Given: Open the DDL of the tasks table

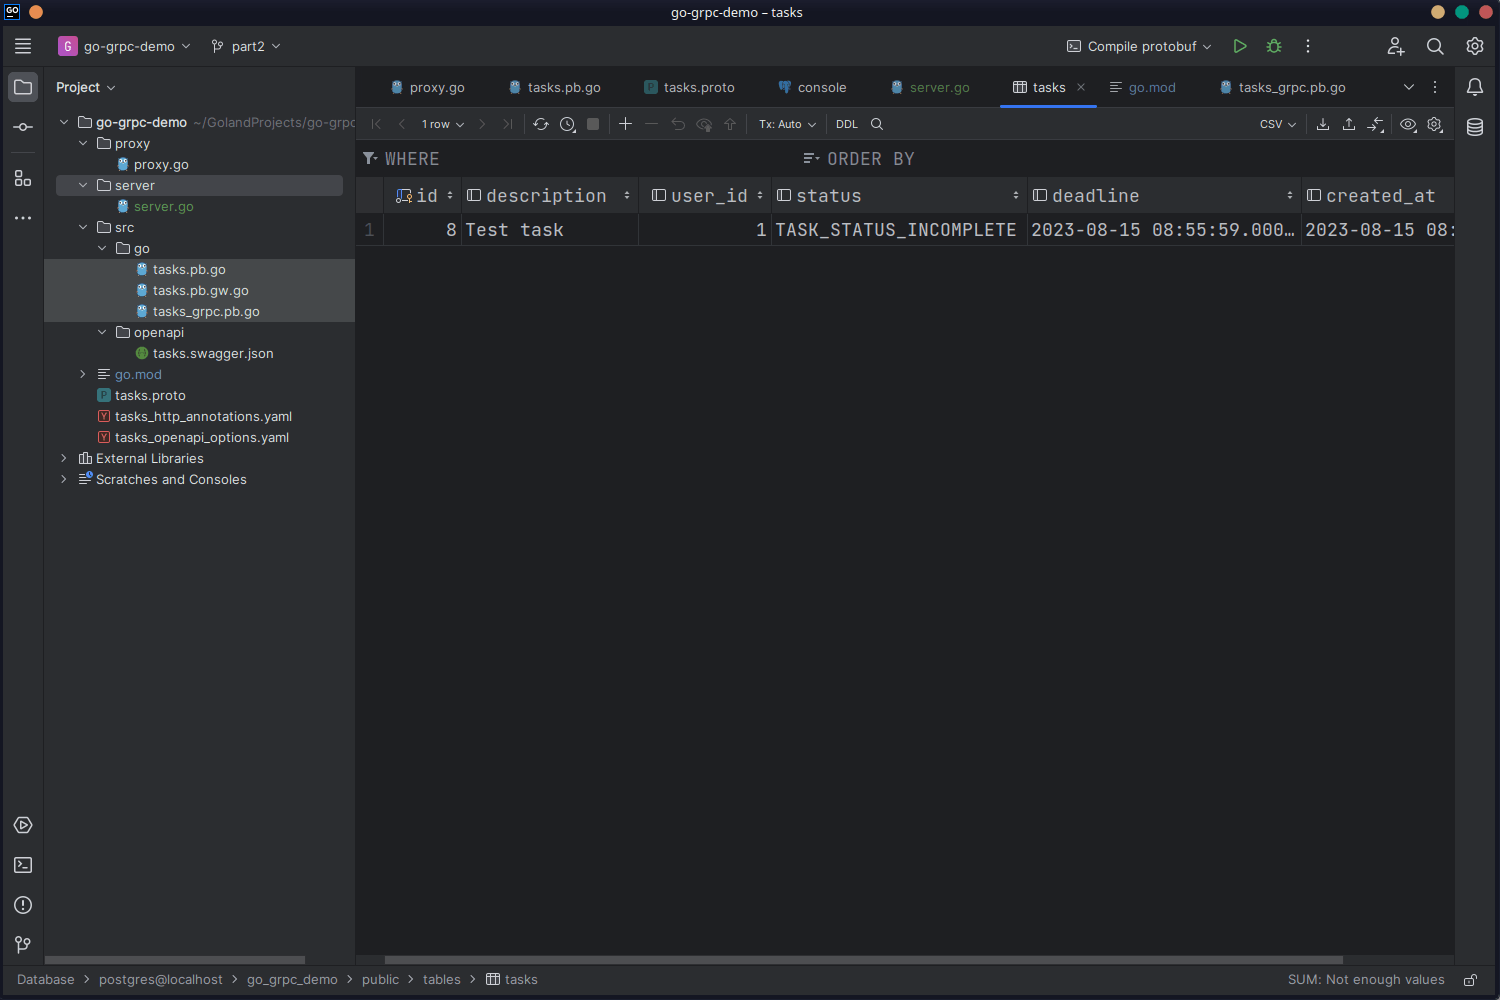Looking at the screenshot, I should point(846,124).
